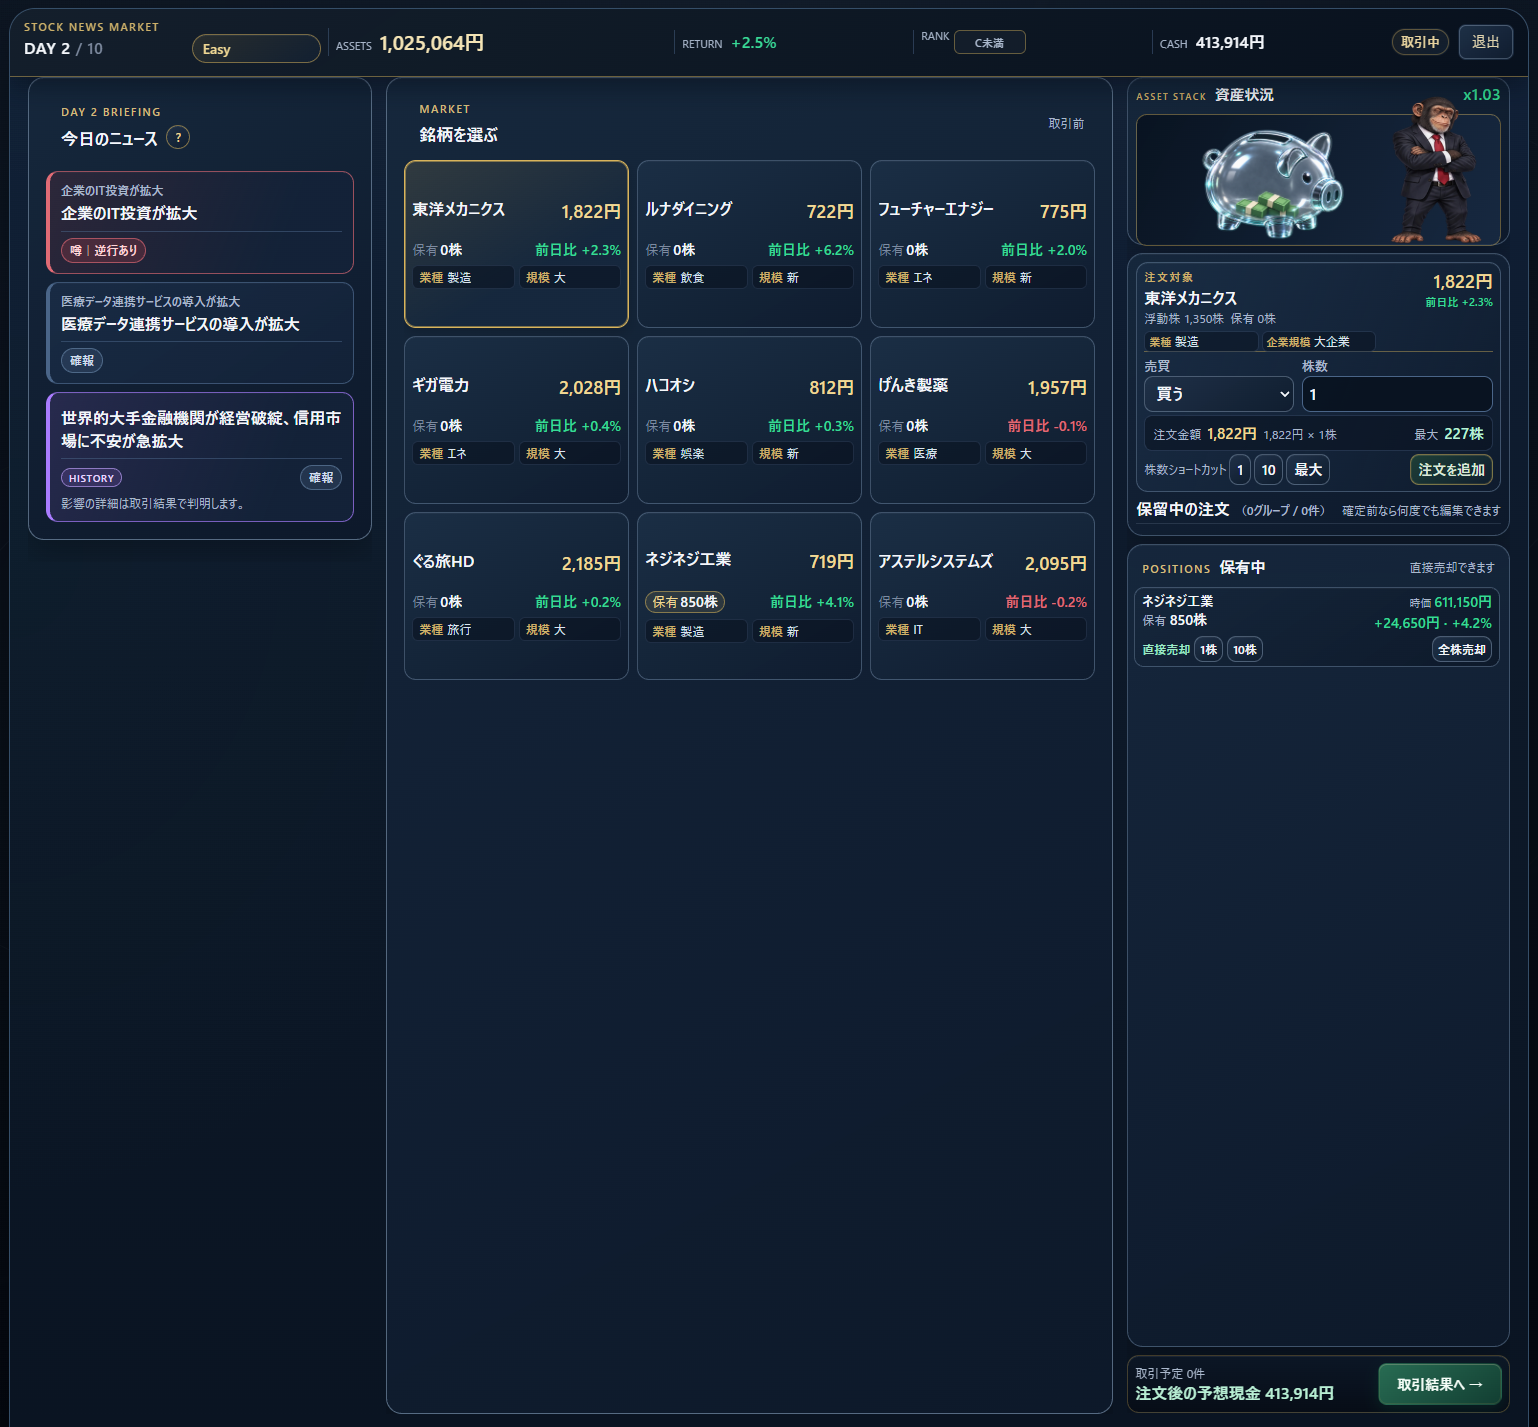Focus the 株数 quantity input field

[1397, 394]
